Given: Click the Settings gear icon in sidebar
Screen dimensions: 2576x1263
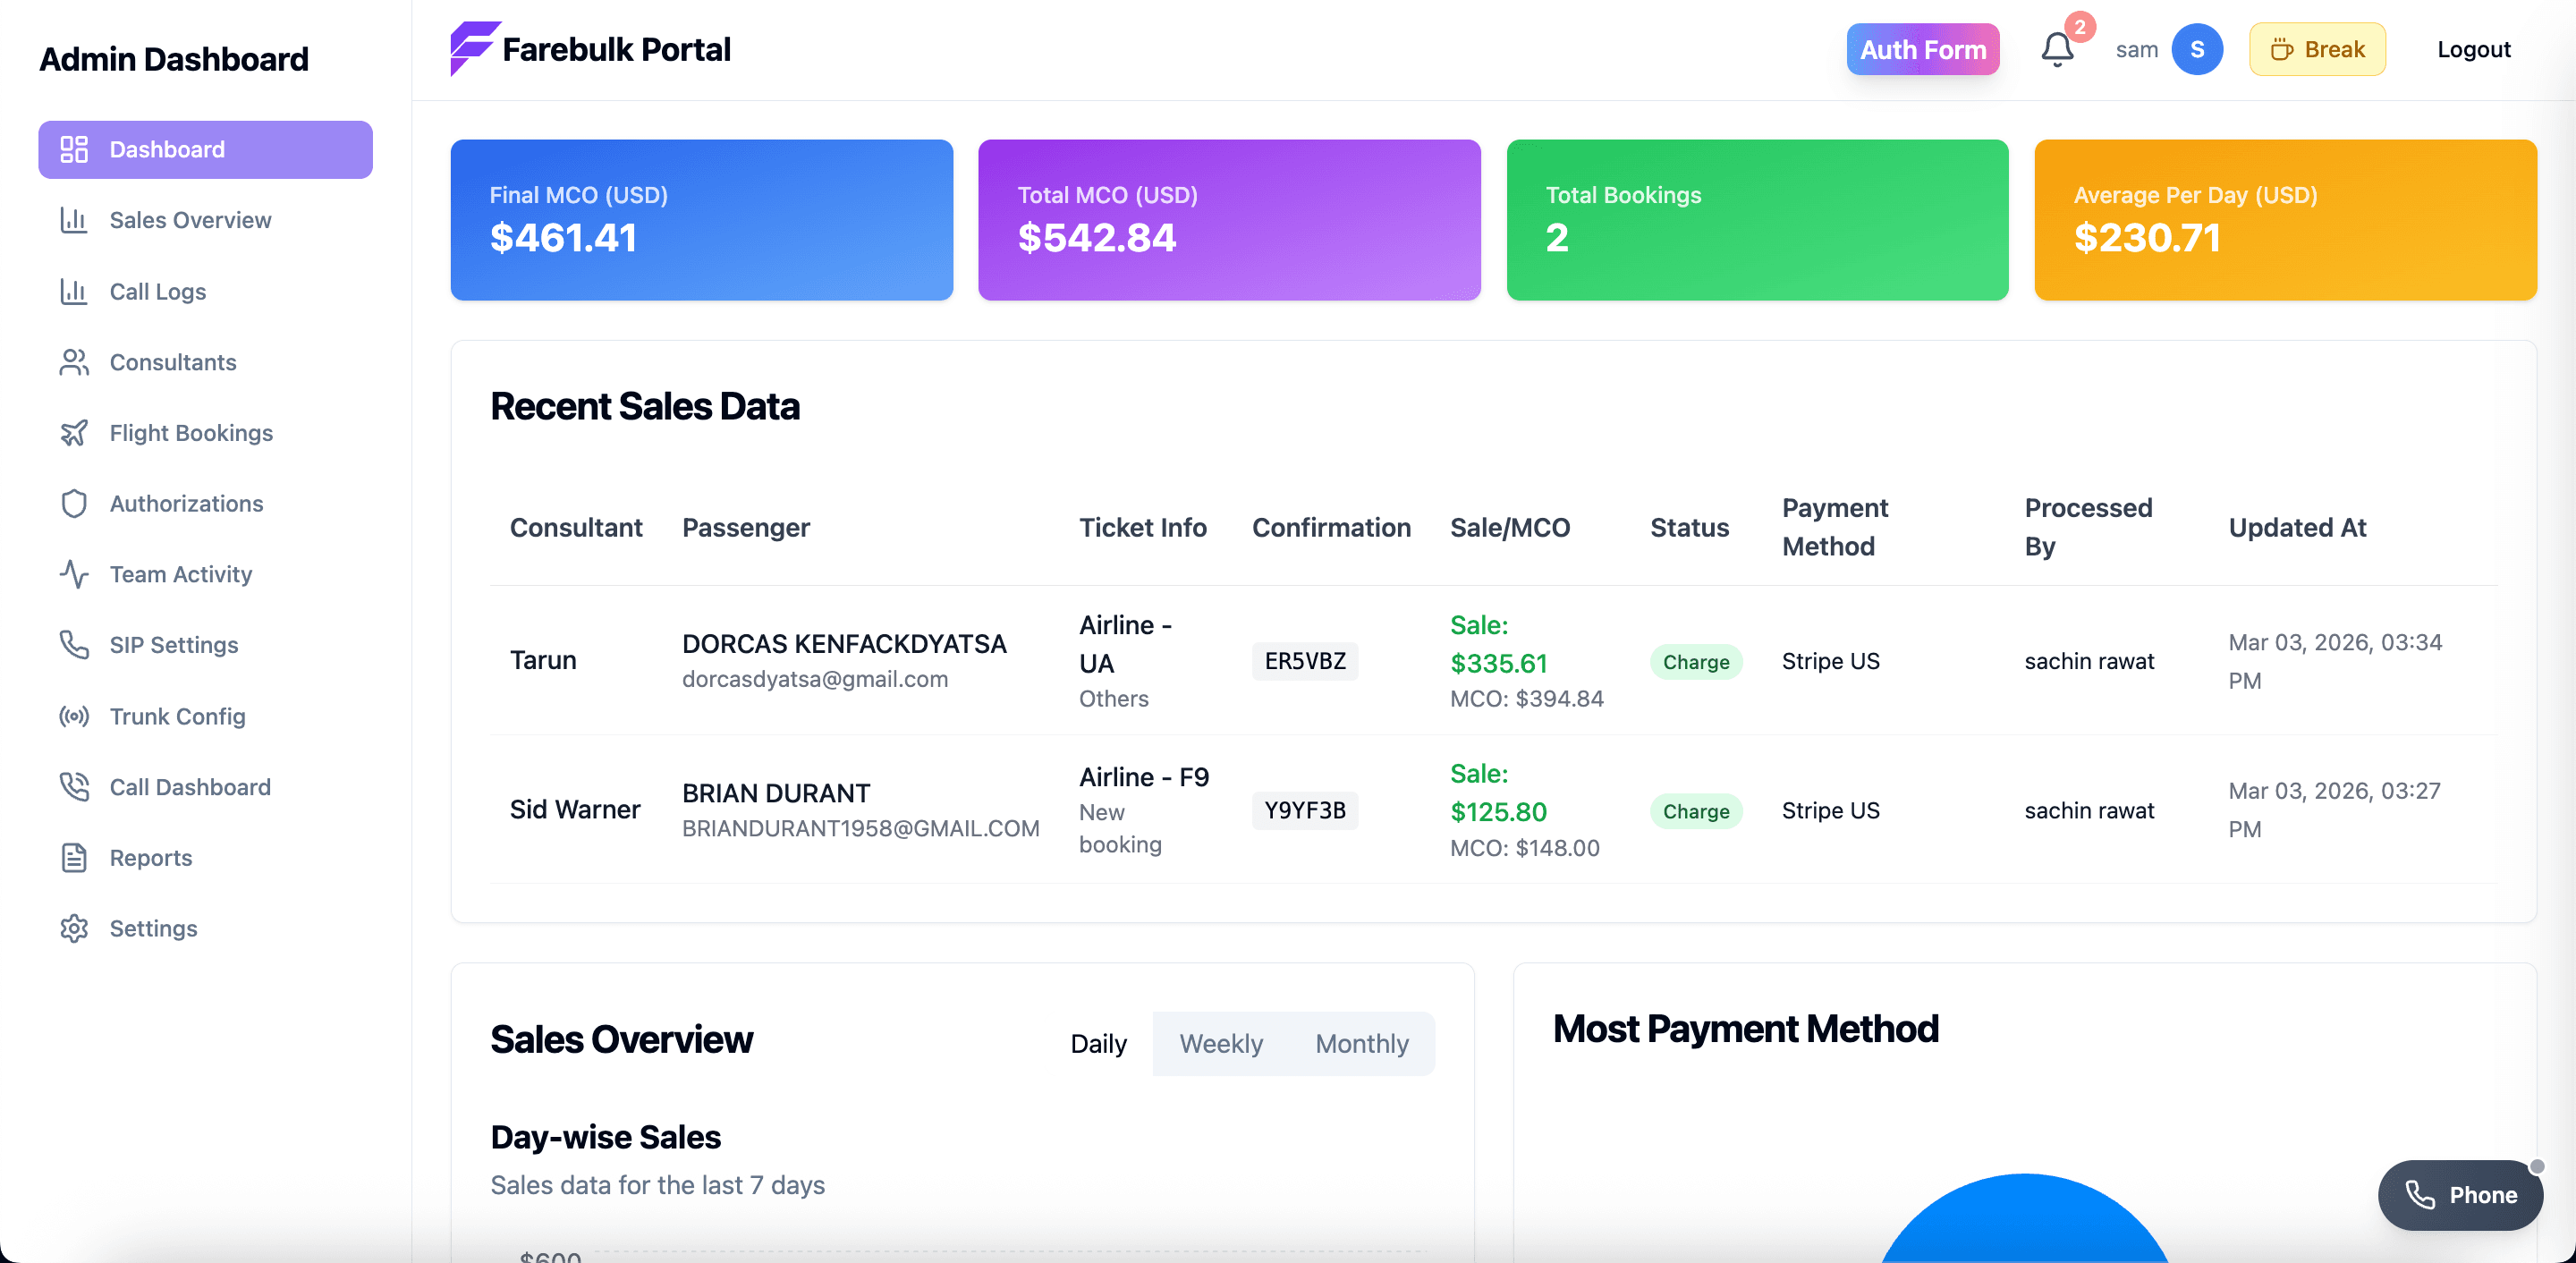Looking at the screenshot, I should coord(74,928).
